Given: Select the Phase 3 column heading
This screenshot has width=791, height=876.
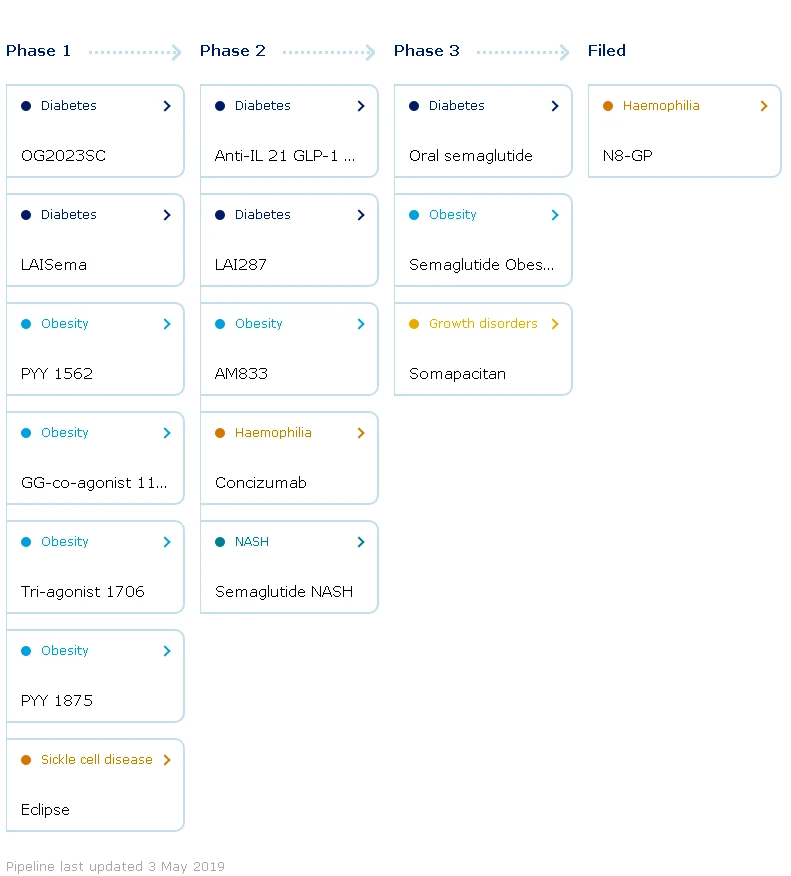Looking at the screenshot, I should (426, 51).
